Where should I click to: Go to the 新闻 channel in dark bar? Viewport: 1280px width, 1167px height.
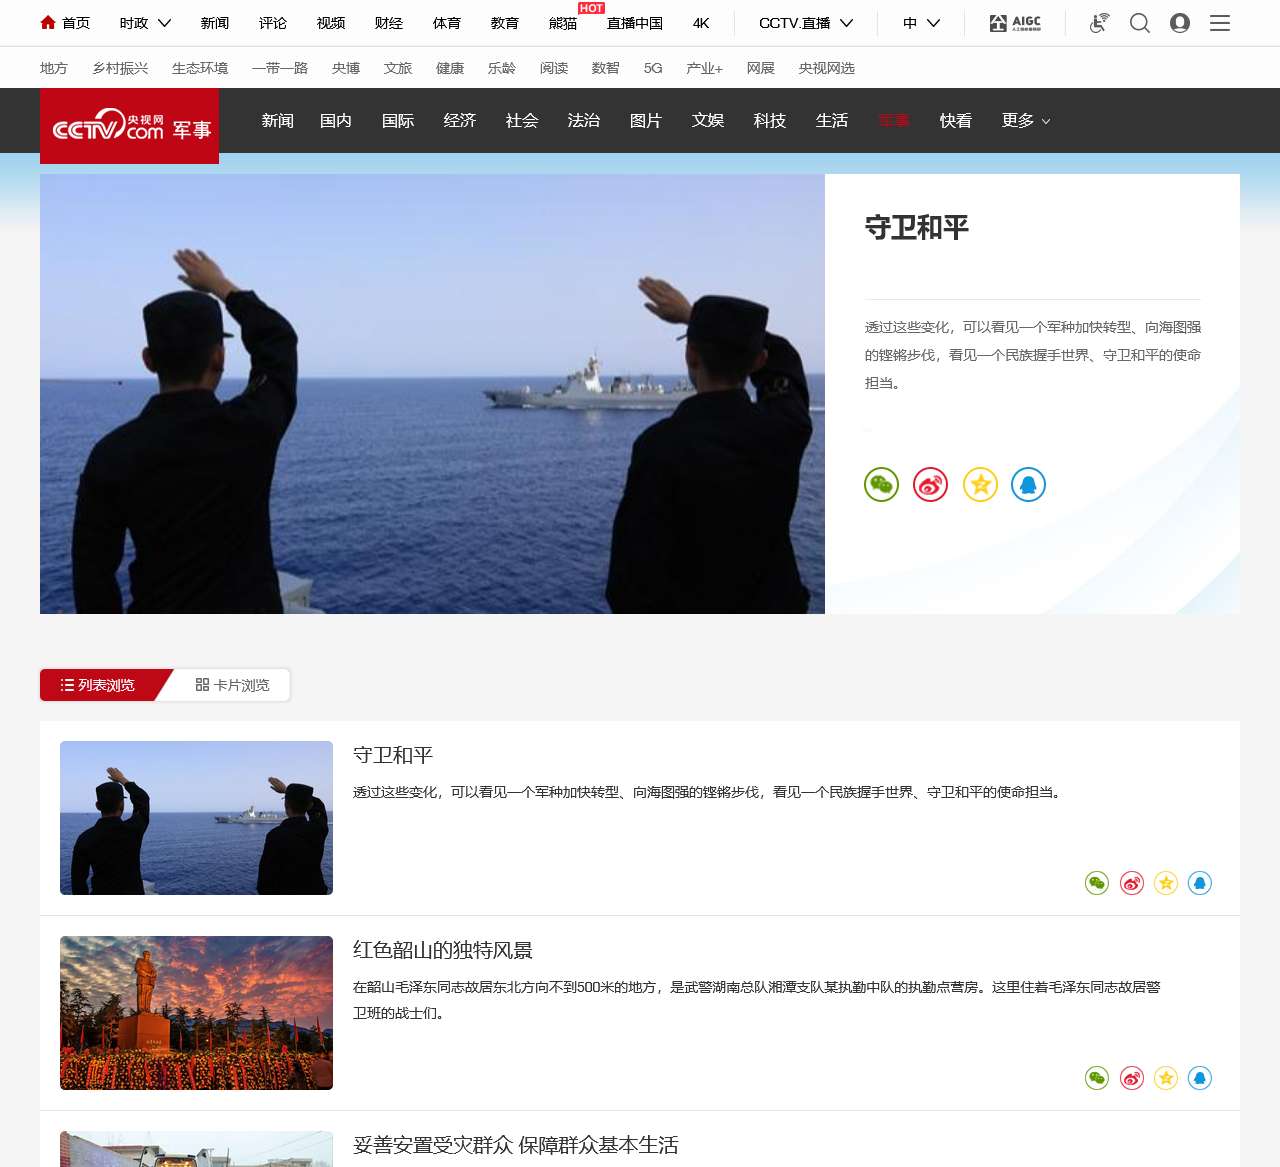[x=278, y=121]
